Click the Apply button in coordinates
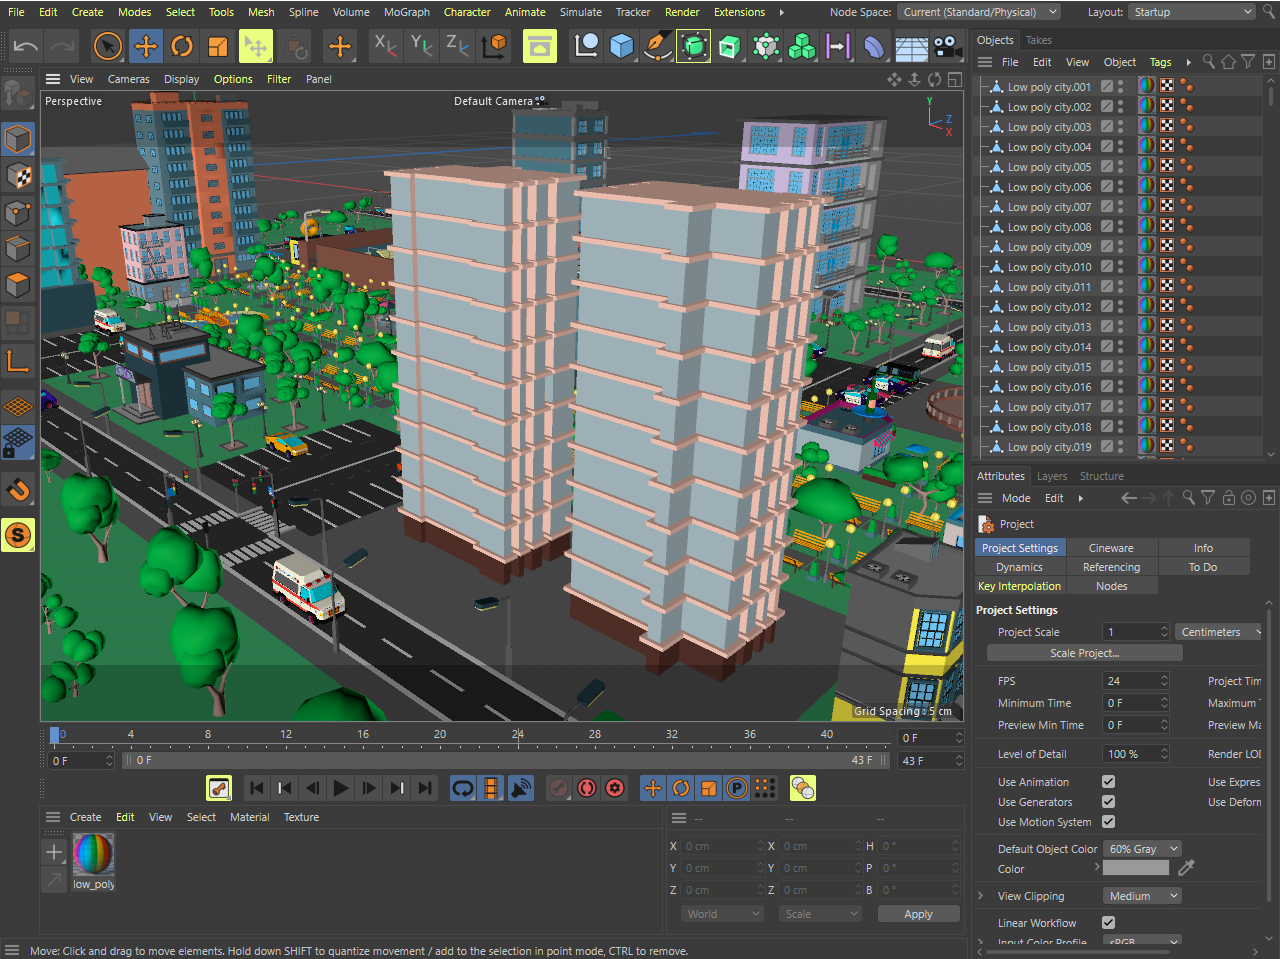 click(x=918, y=914)
